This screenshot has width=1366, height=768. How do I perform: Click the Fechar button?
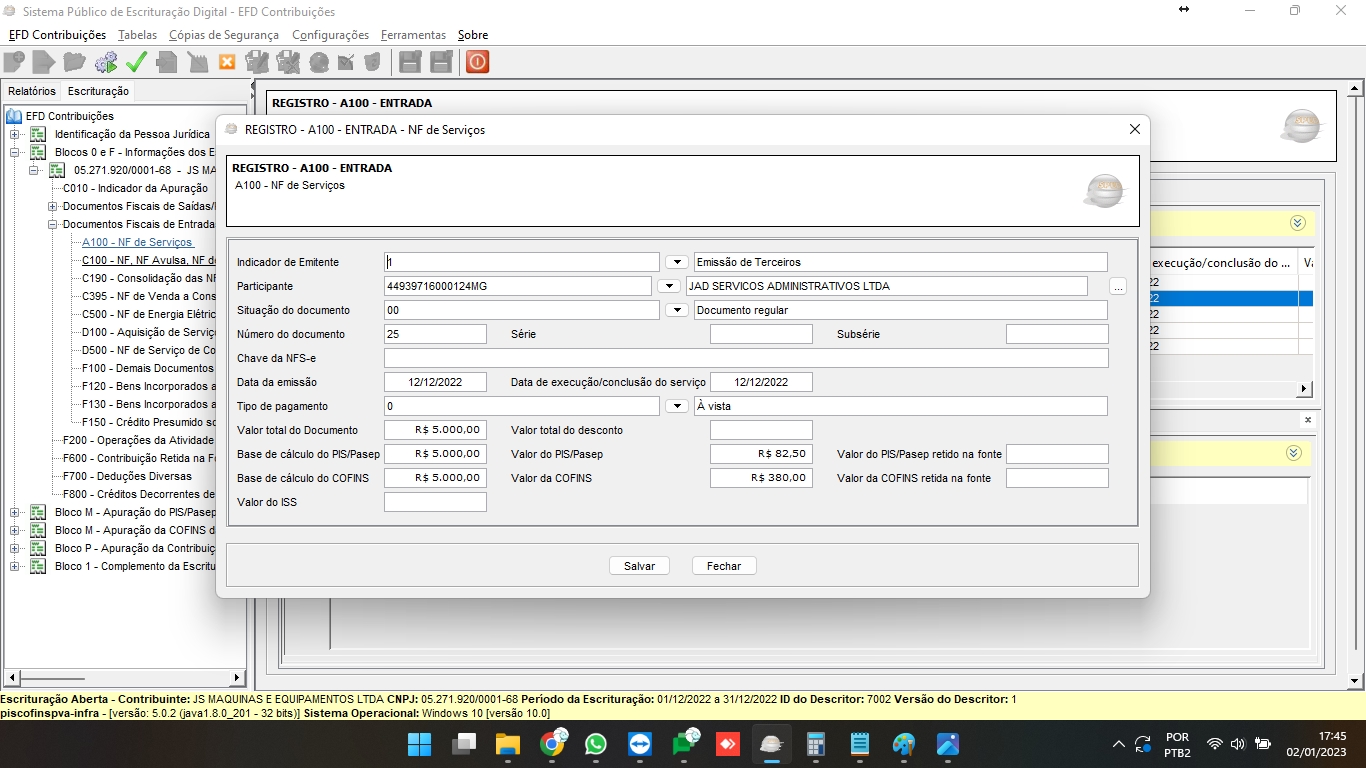[724, 566]
